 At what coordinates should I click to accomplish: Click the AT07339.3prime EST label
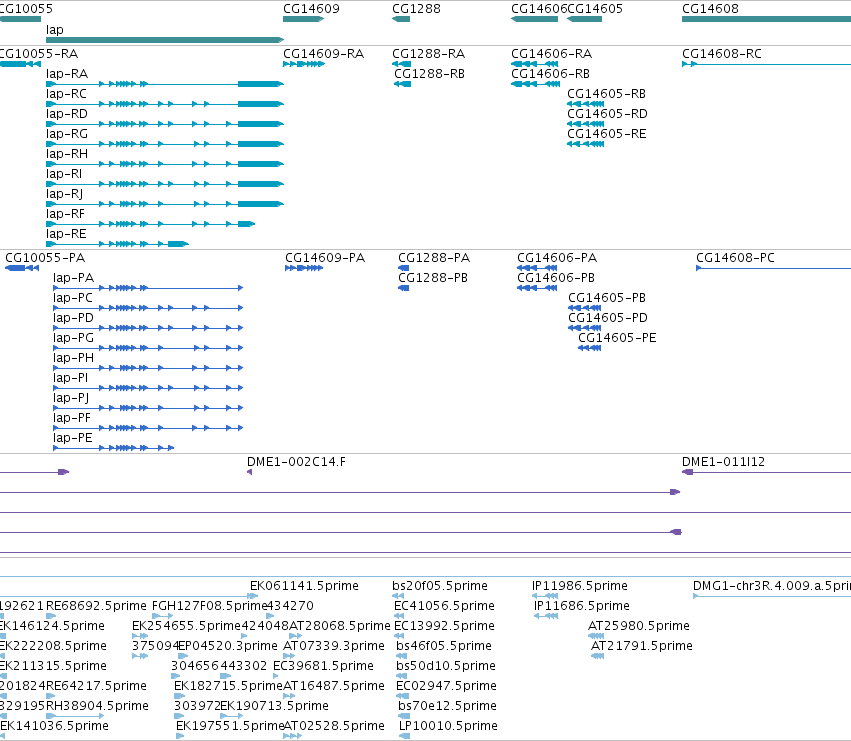pos(334,646)
